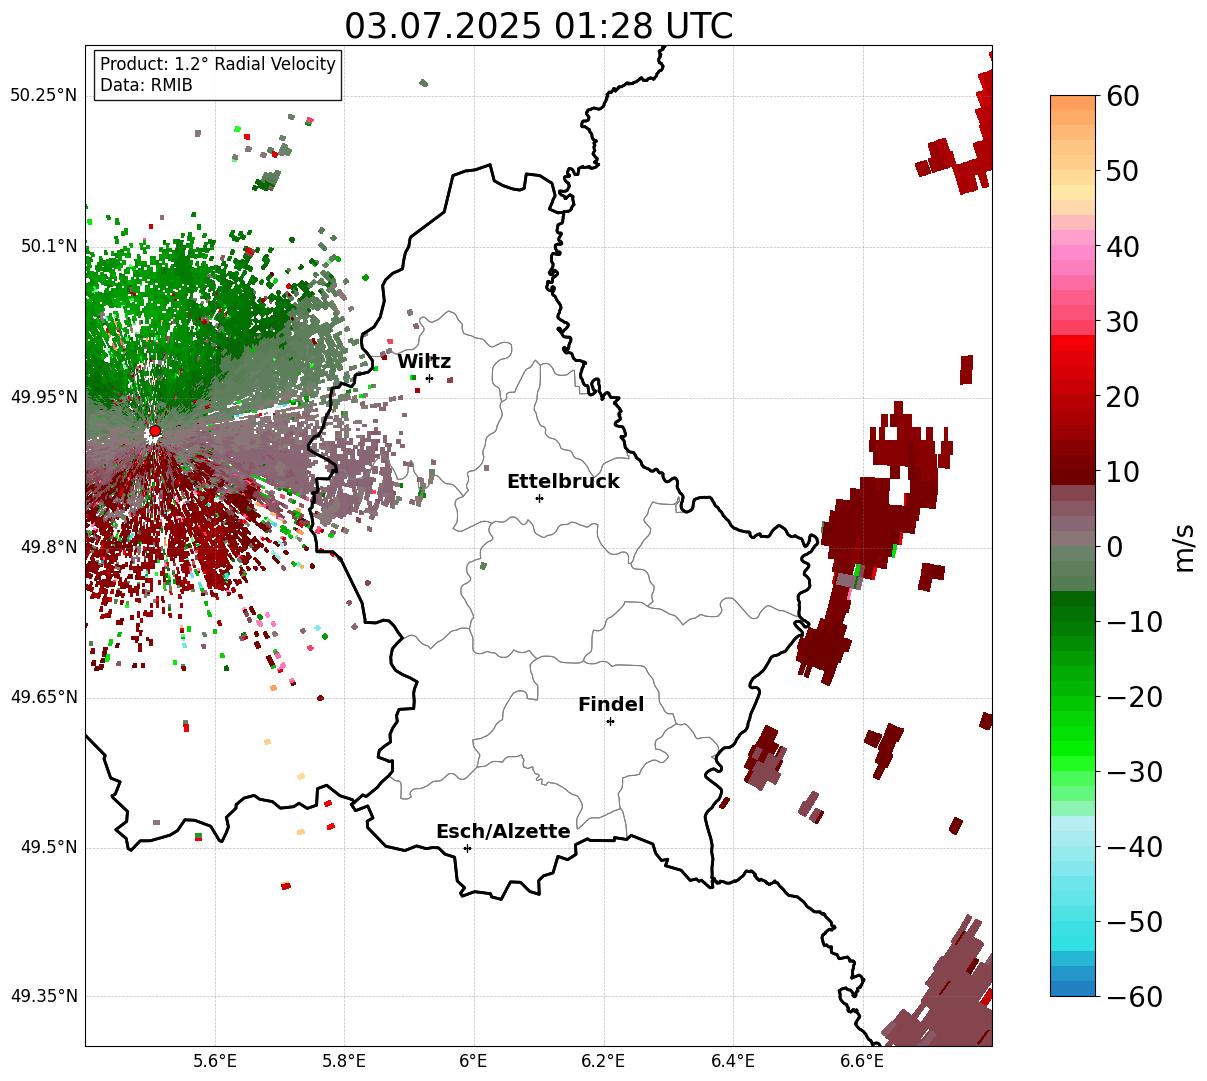Click the 6.6°E longitude label
Screen dimensions: 1207x1081
pyautogui.click(x=862, y=1061)
